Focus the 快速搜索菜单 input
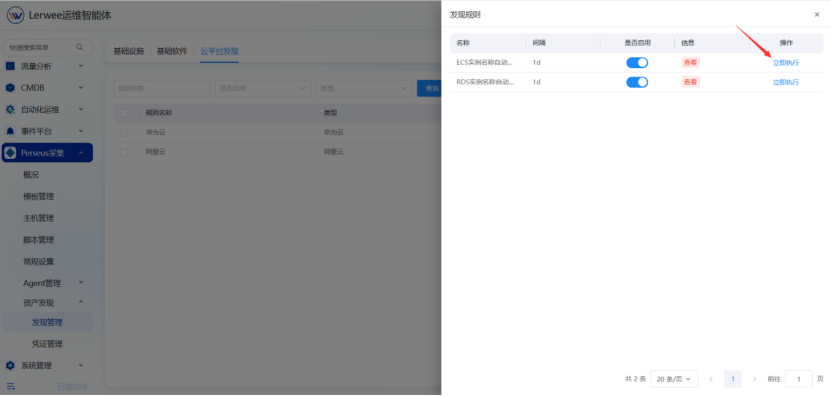The height and width of the screenshot is (396, 831). coord(47,47)
